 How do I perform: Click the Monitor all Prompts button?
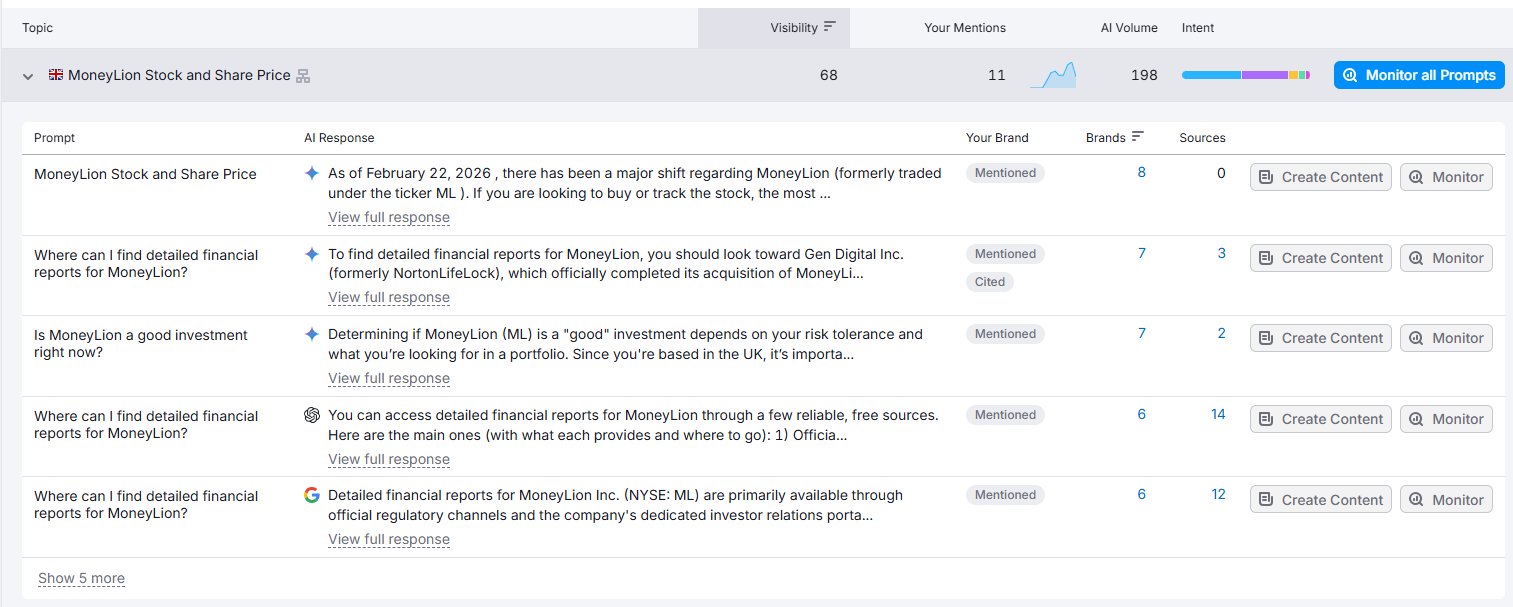click(1419, 75)
